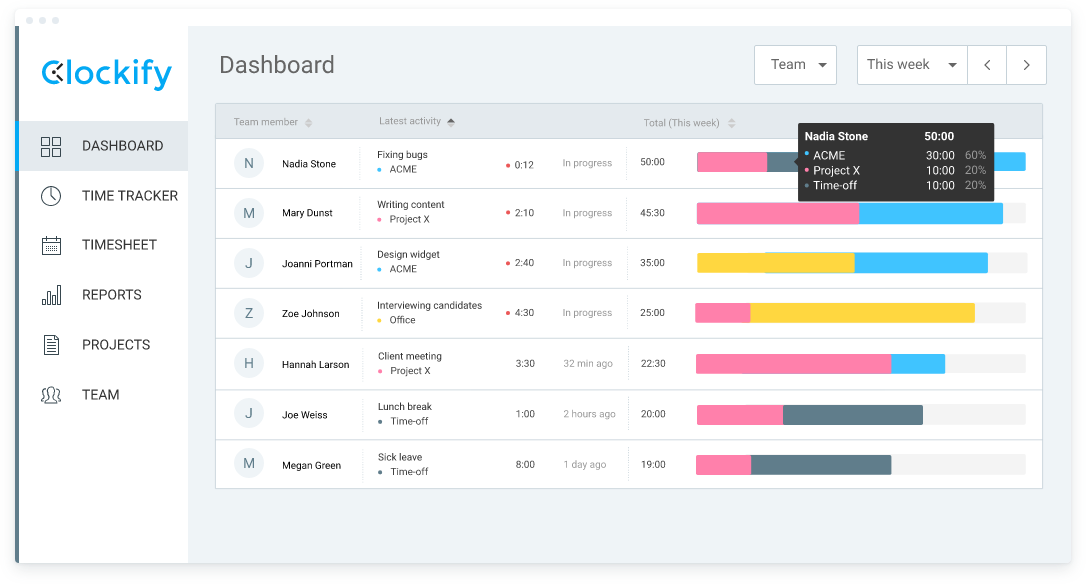
Task: Toggle sorting on the Team member column
Action: [x=308, y=121]
